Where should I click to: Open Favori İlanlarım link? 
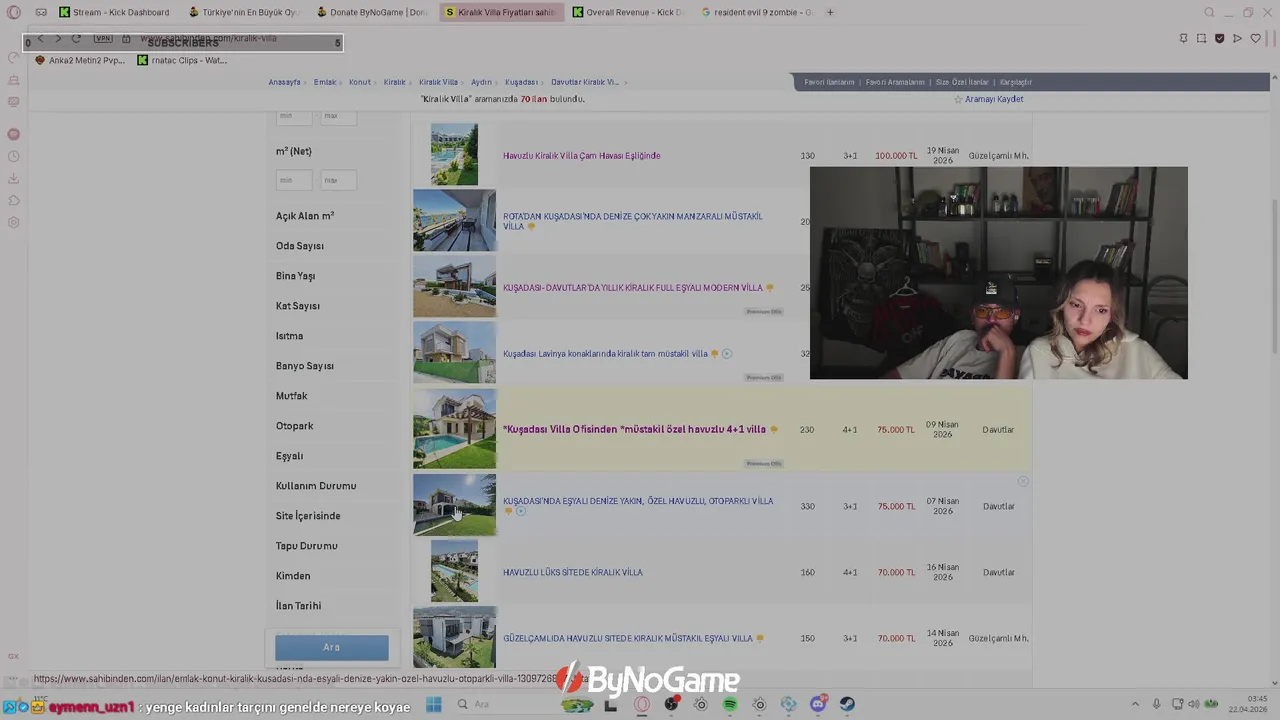pos(829,82)
